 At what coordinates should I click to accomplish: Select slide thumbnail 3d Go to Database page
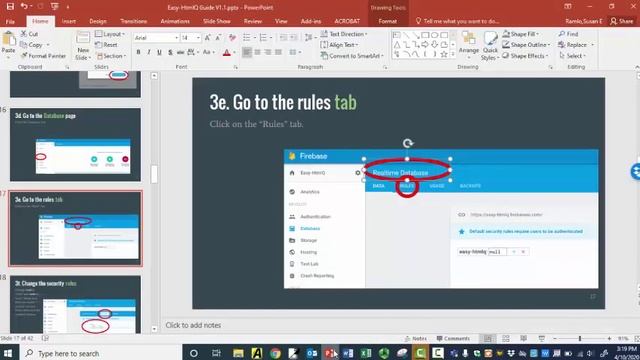point(76,144)
